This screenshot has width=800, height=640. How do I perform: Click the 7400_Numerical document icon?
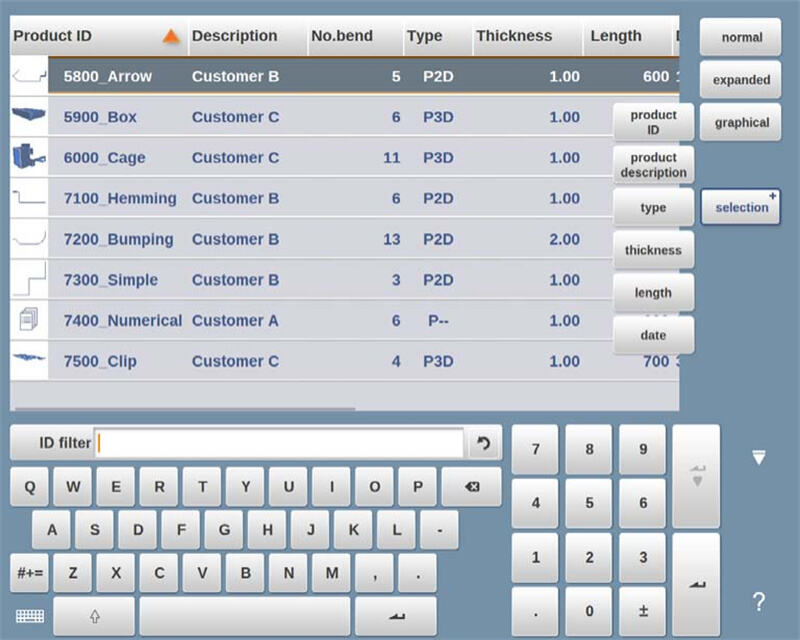(x=27, y=320)
